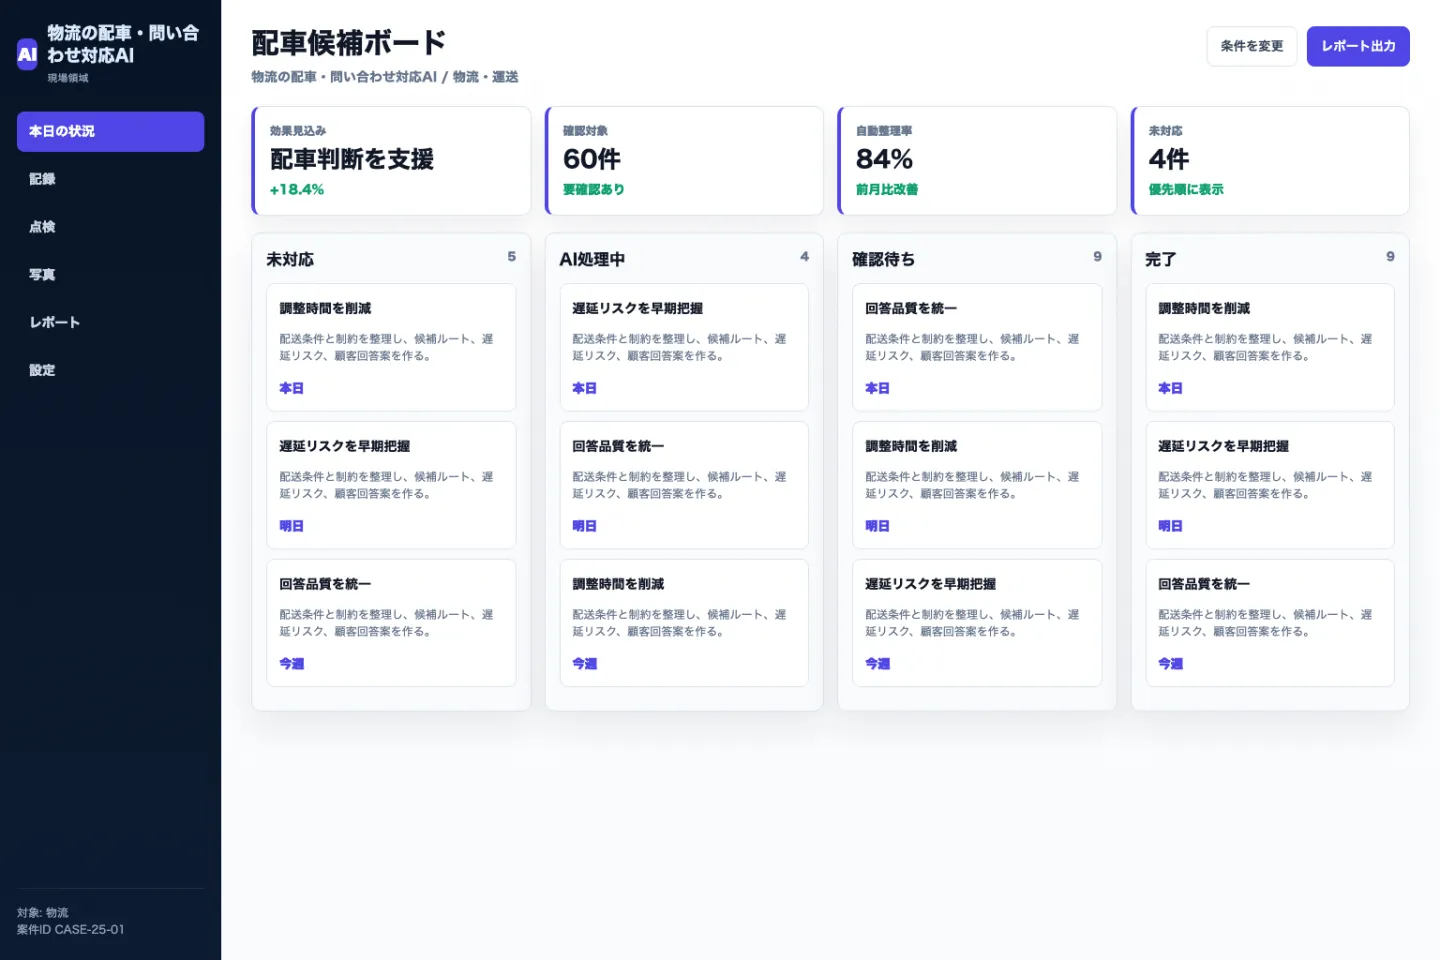1440x960 pixels.
Task: Click the +18.4% value text
Action: (297, 189)
